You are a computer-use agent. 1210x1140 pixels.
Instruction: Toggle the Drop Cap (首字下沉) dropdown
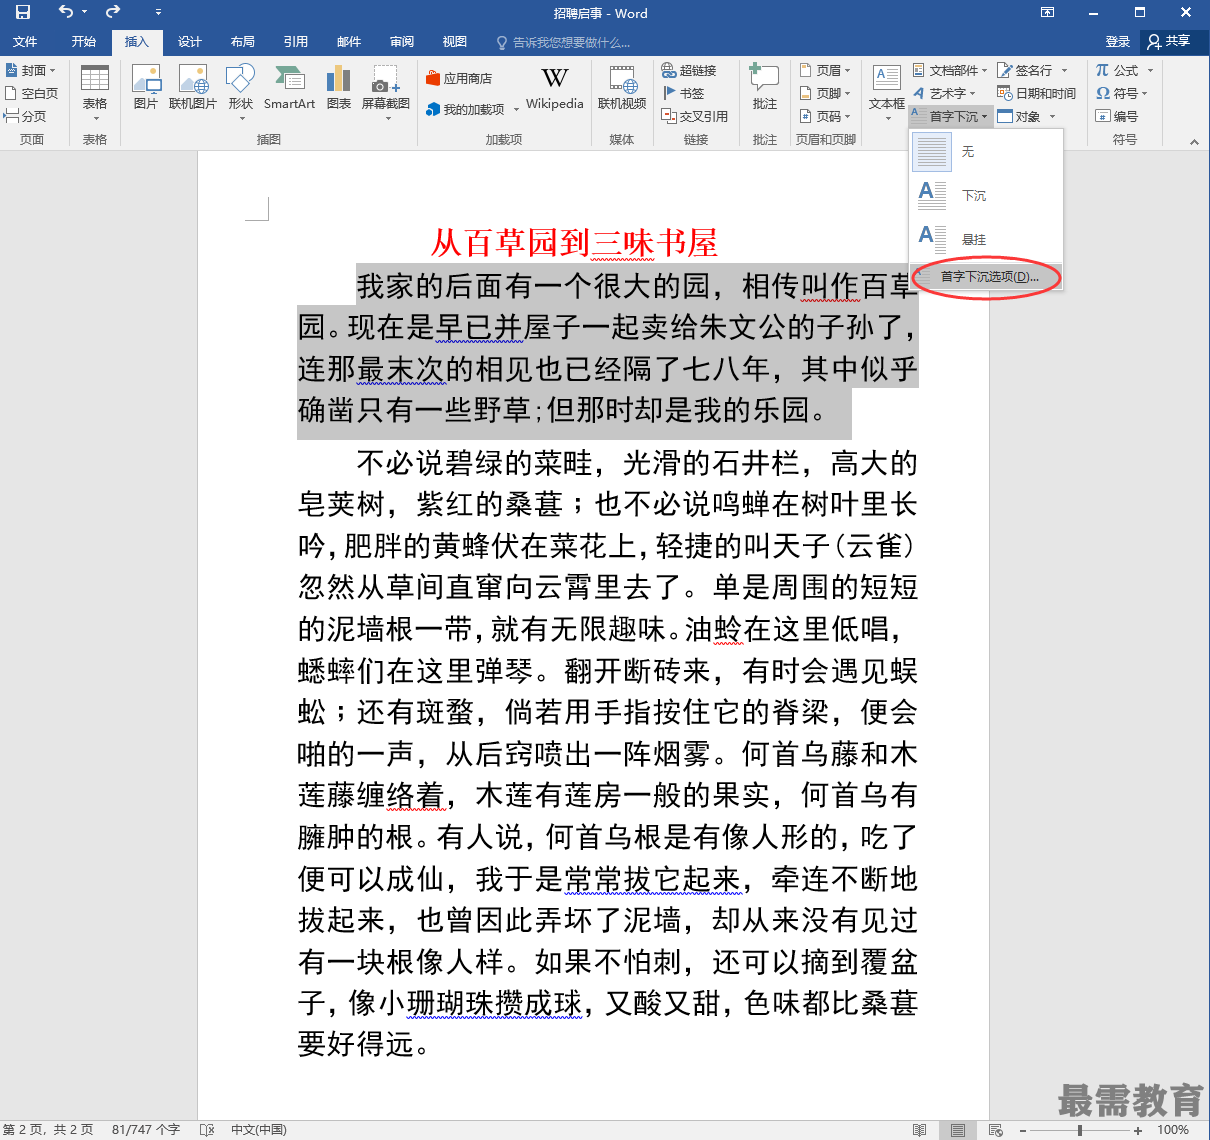point(950,116)
